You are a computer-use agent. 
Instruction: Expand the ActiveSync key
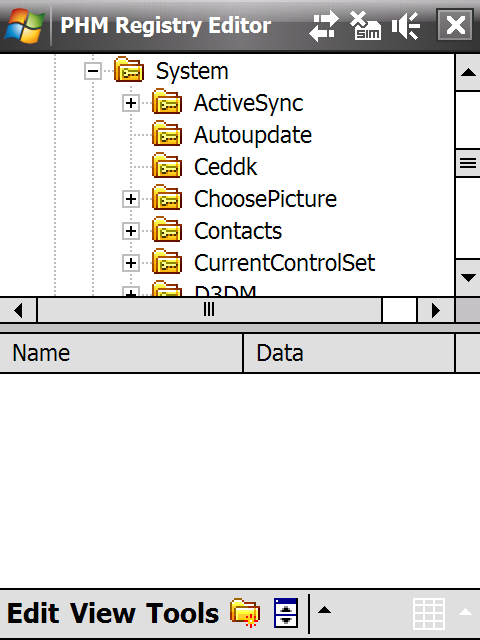[x=131, y=103]
